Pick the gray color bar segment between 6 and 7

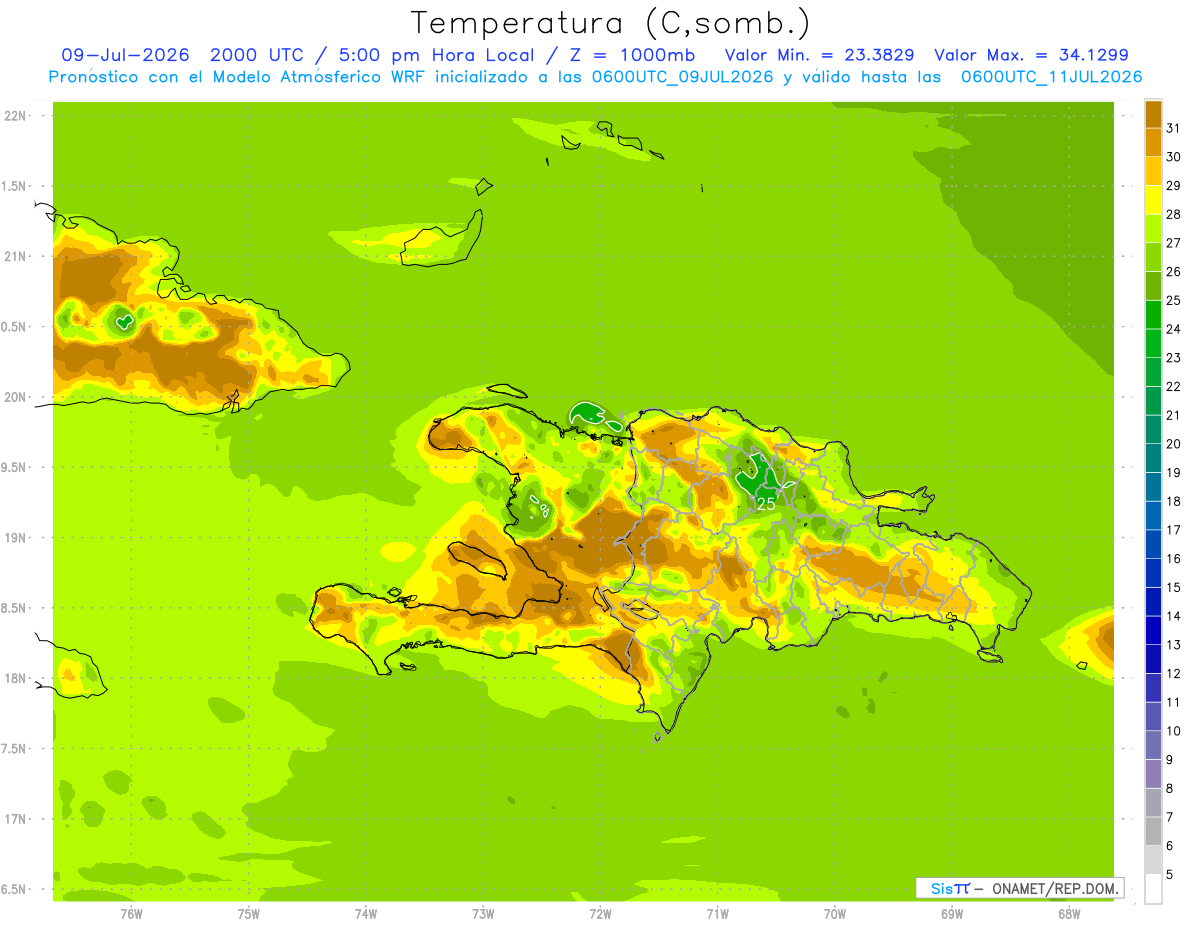(x=1153, y=832)
